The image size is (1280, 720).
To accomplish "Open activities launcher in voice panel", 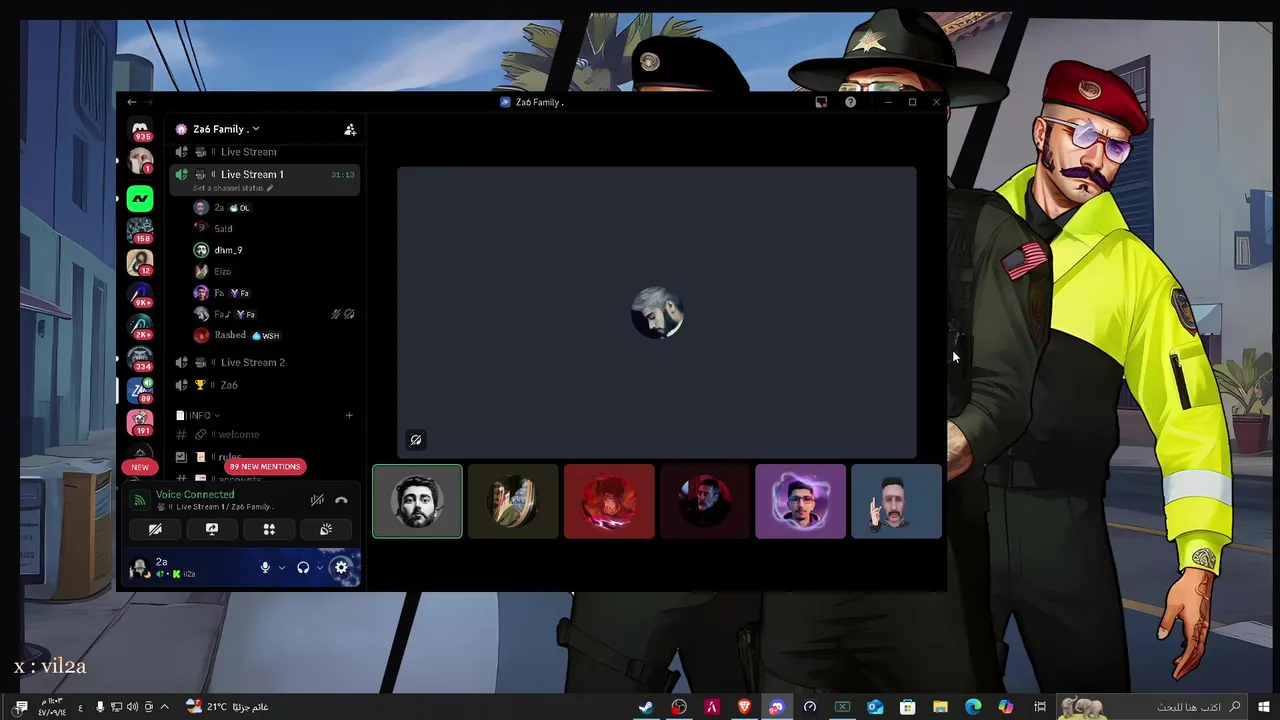I will [x=269, y=529].
